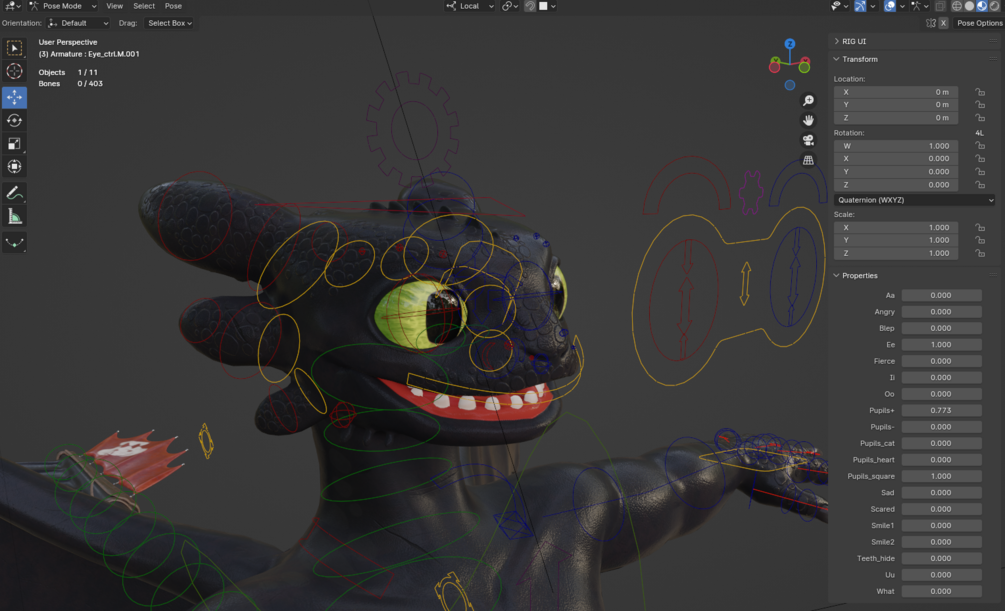Screen dimensions: 1005x611
Task: Adjust the Ee property slider
Action: (941, 344)
